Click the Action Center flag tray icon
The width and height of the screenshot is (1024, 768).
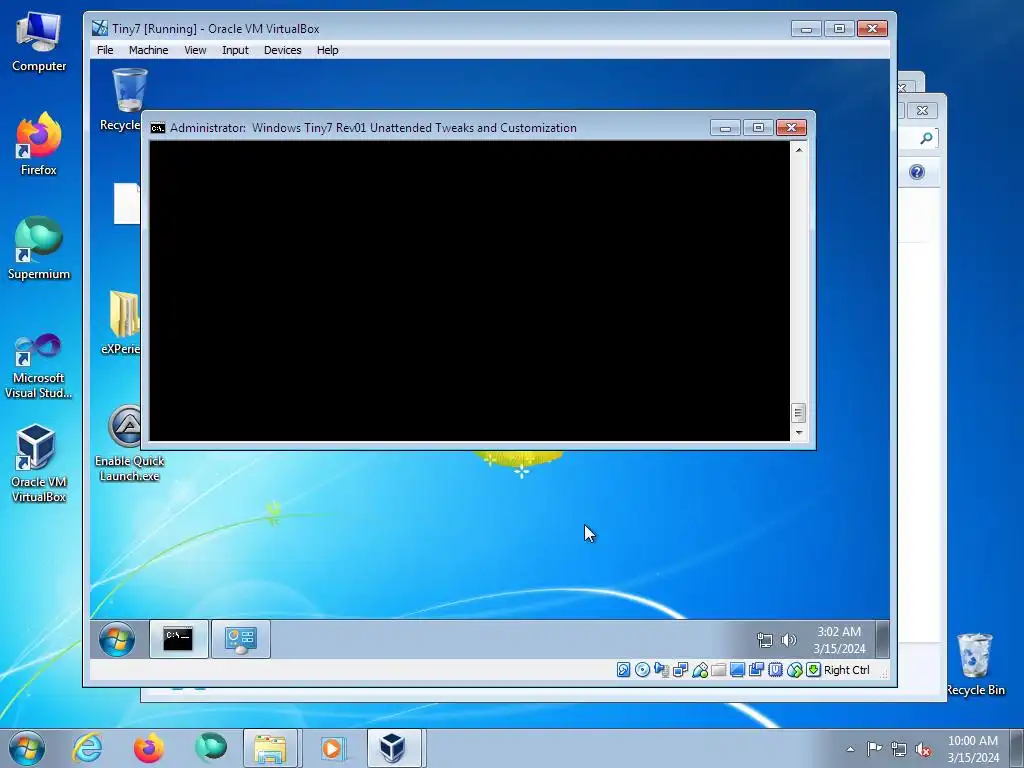coord(874,749)
